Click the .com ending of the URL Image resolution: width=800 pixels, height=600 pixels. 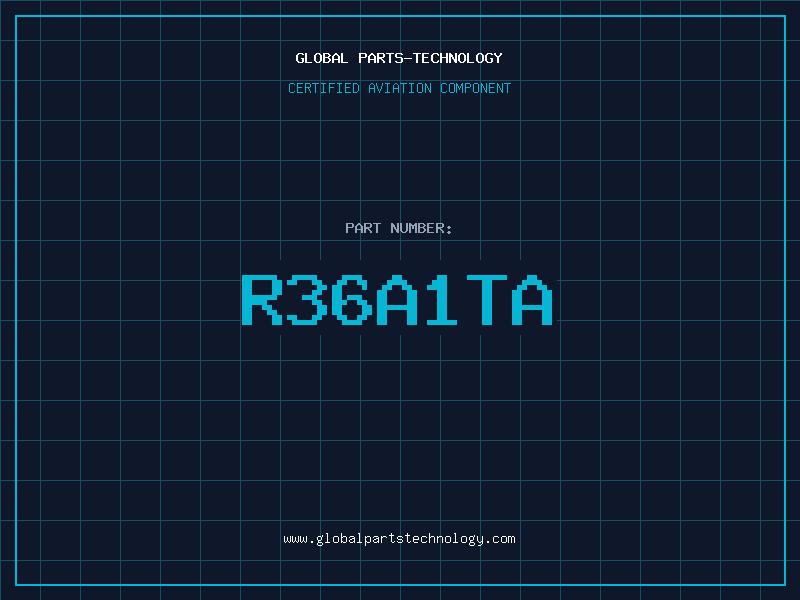click(x=500, y=538)
